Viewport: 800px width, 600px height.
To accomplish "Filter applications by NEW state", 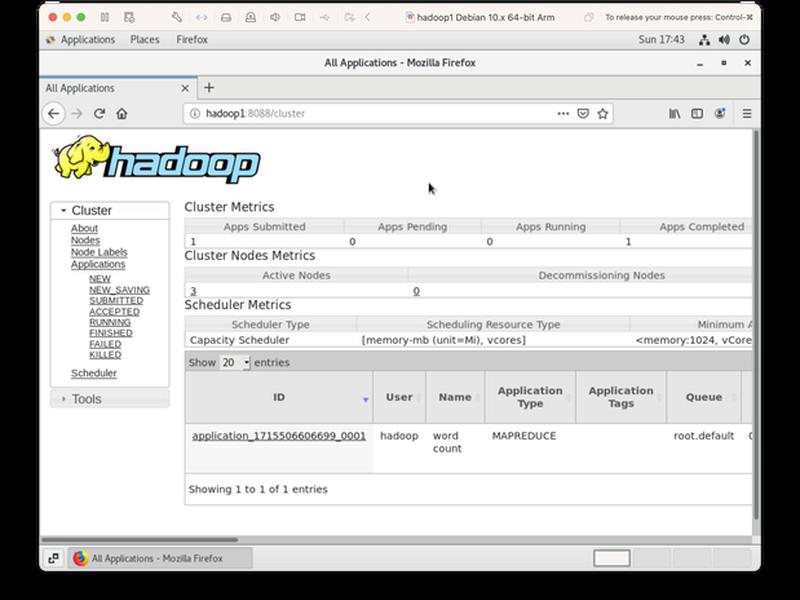I will (100, 279).
